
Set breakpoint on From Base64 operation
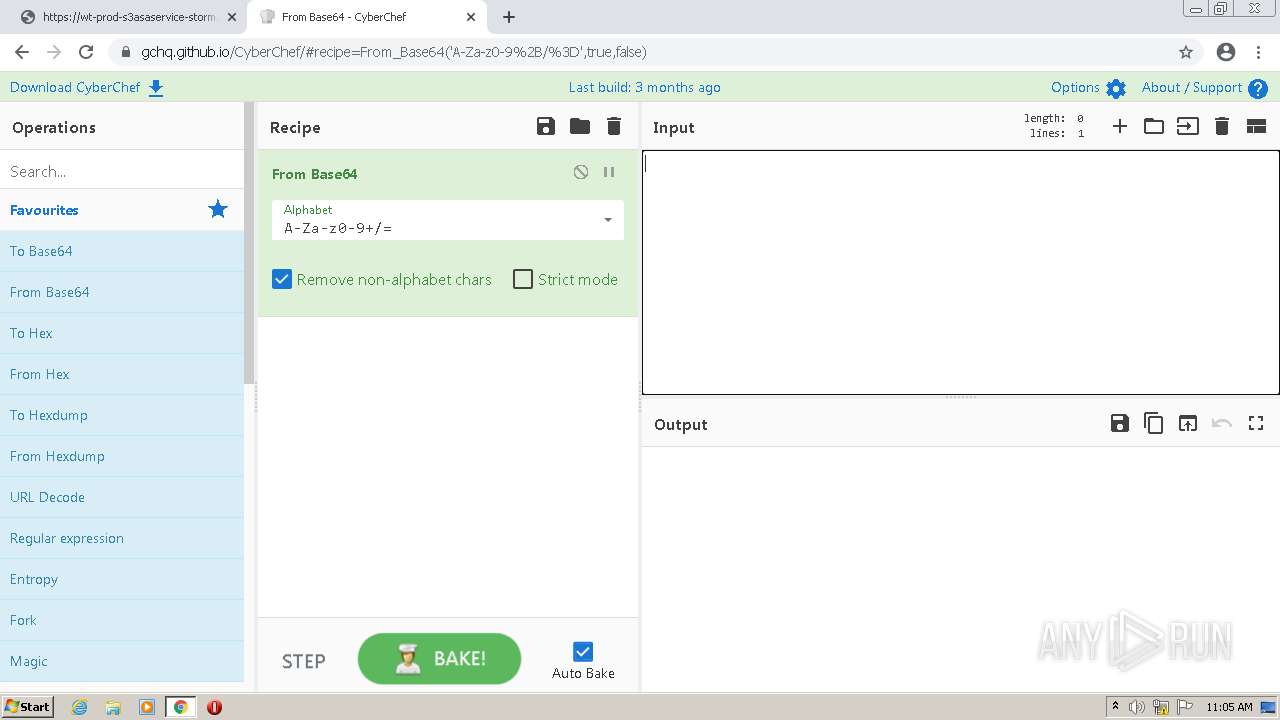[x=609, y=172]
